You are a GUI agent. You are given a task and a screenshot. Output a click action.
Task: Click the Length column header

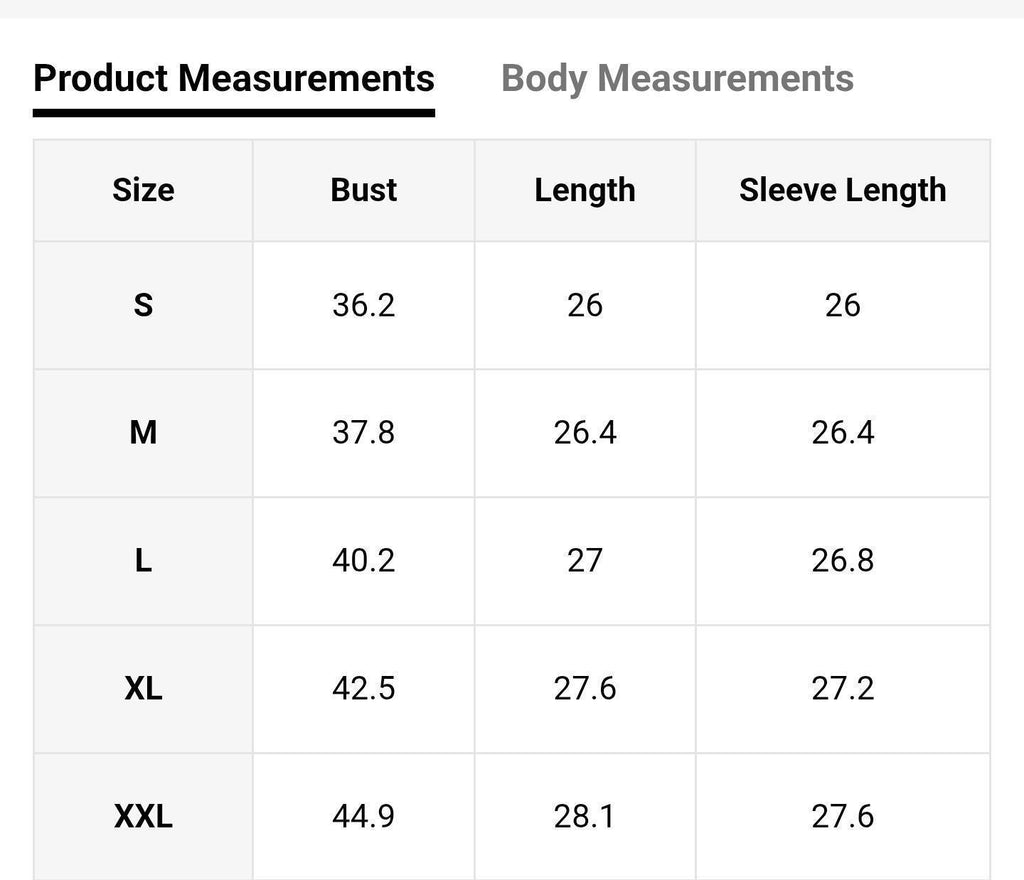pos(584,190)
